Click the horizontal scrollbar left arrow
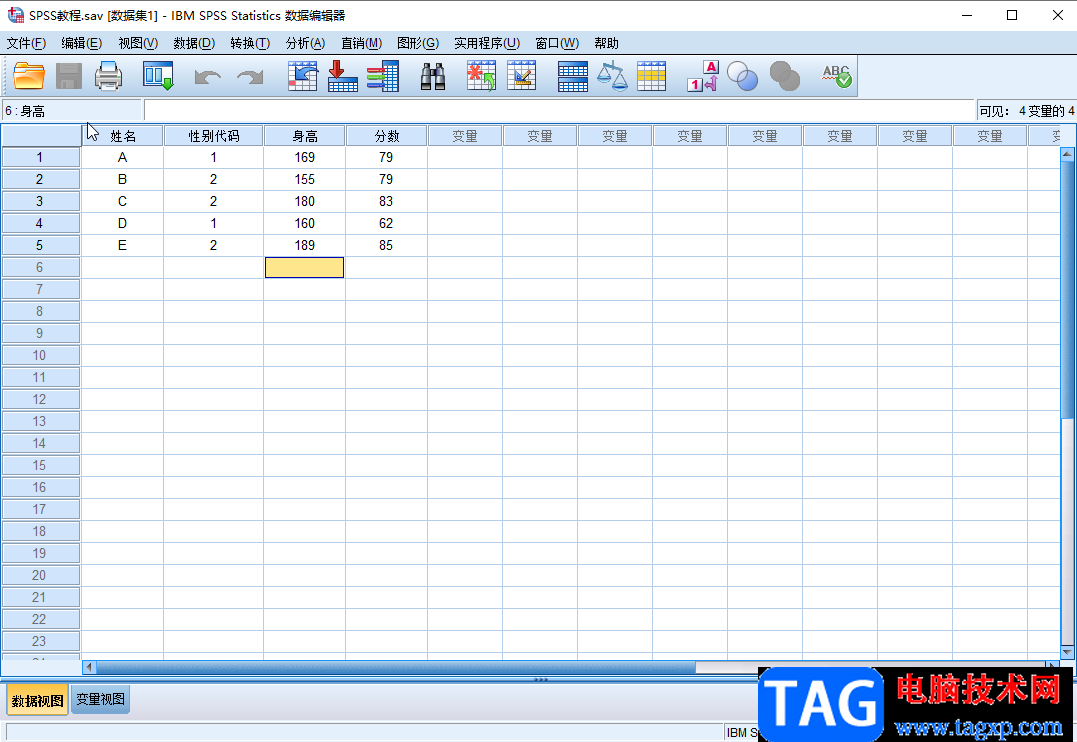 89,667
